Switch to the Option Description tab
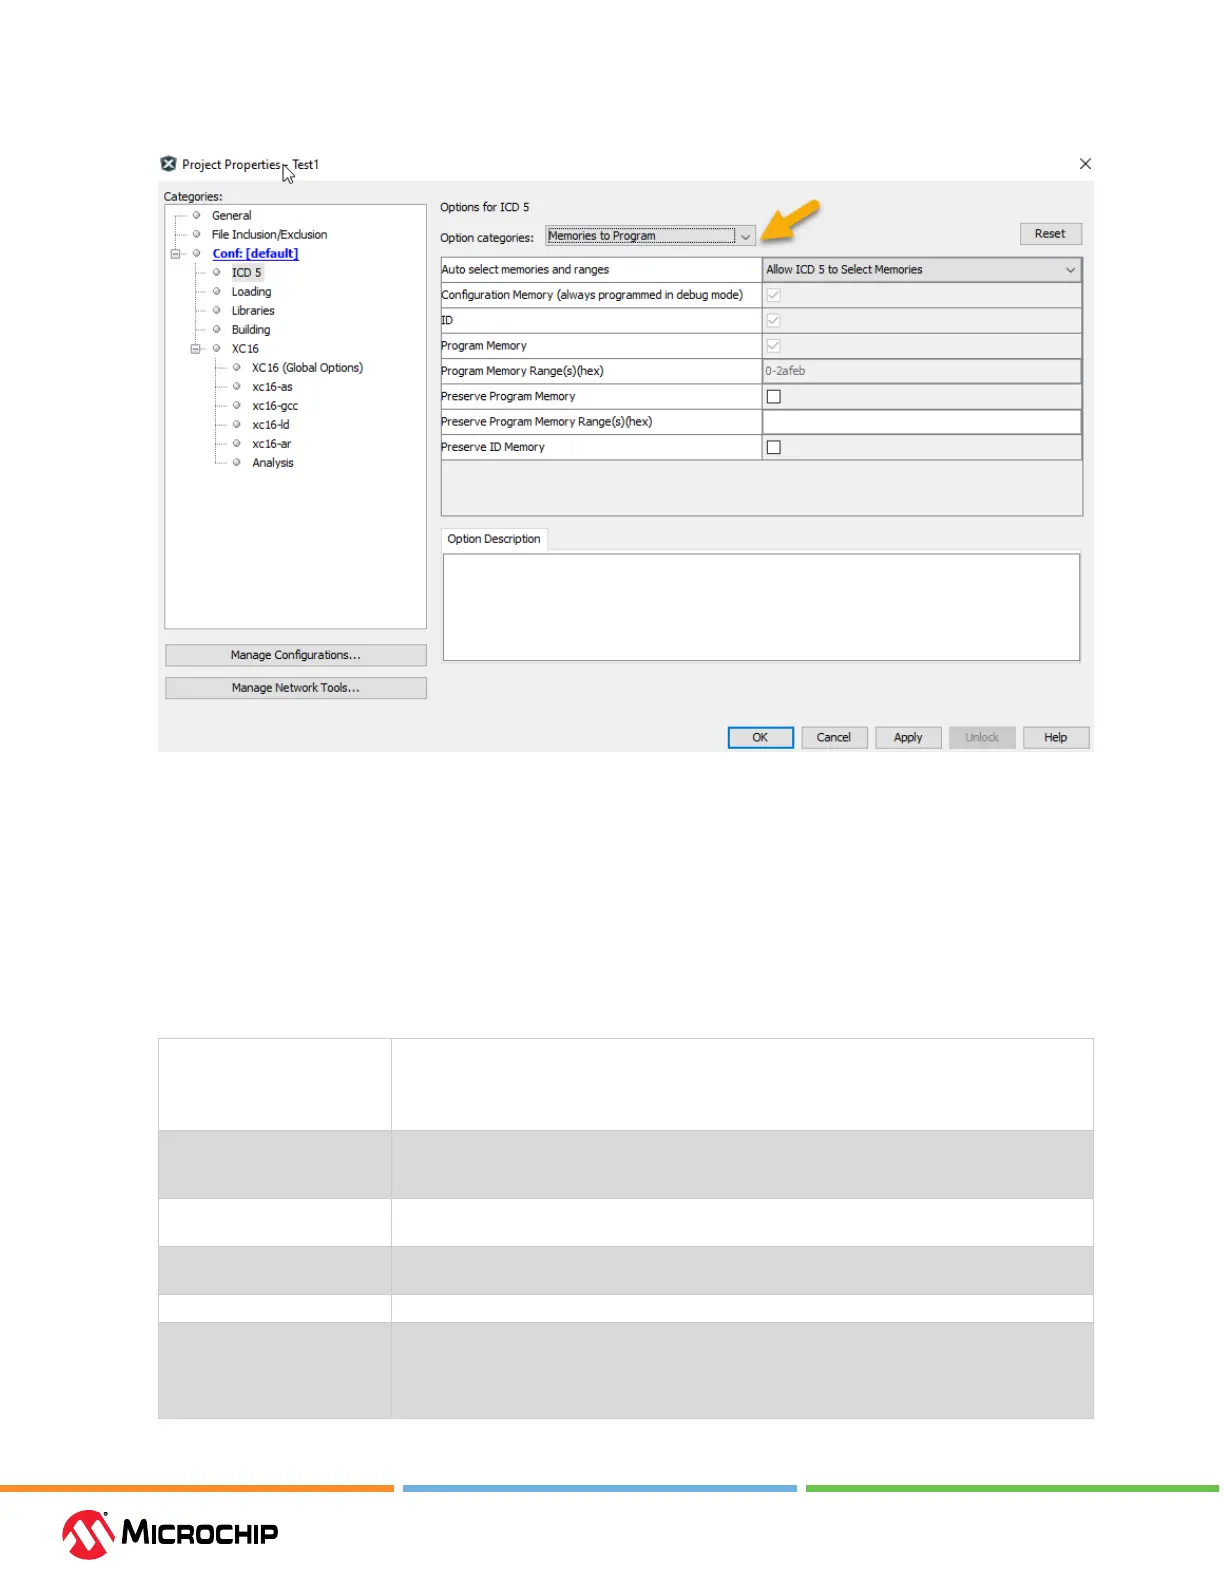Image resolution: width=1224 pixels, height=1584 pixels. pos(494,539)
